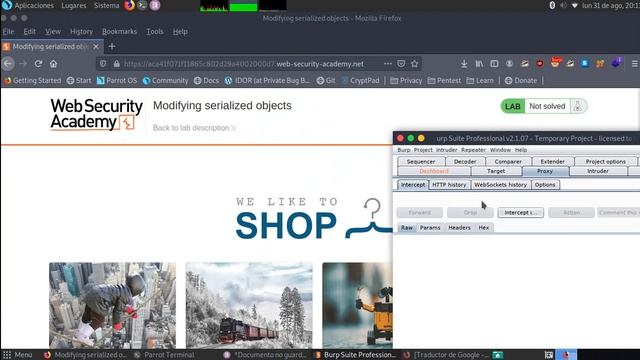Image resolution: width=640 pixels, height=360 pixels.
Task: Open the Proxy Options sub-tab
Action: pyautogui.click(x=545, y=185)
